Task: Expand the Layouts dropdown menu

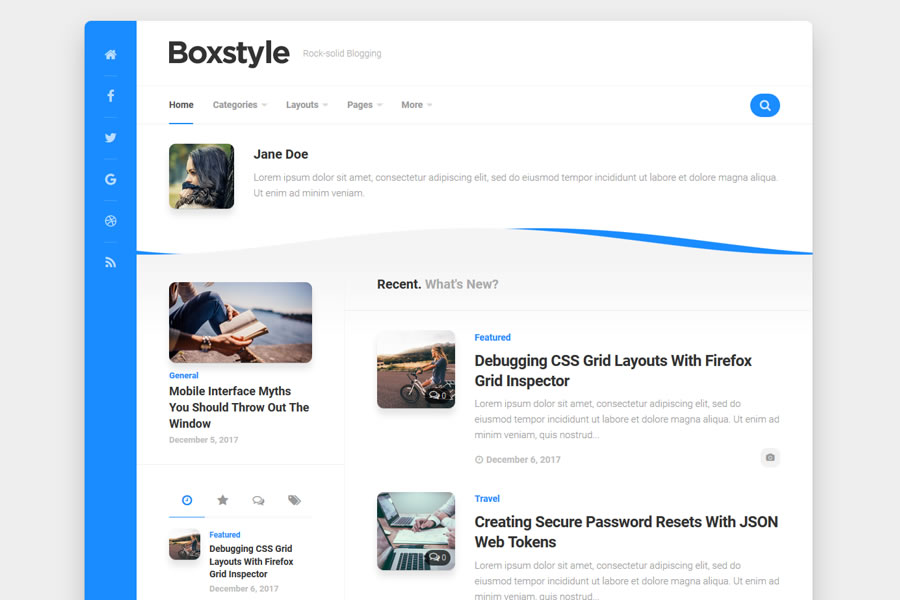Action: pos(306,105)
